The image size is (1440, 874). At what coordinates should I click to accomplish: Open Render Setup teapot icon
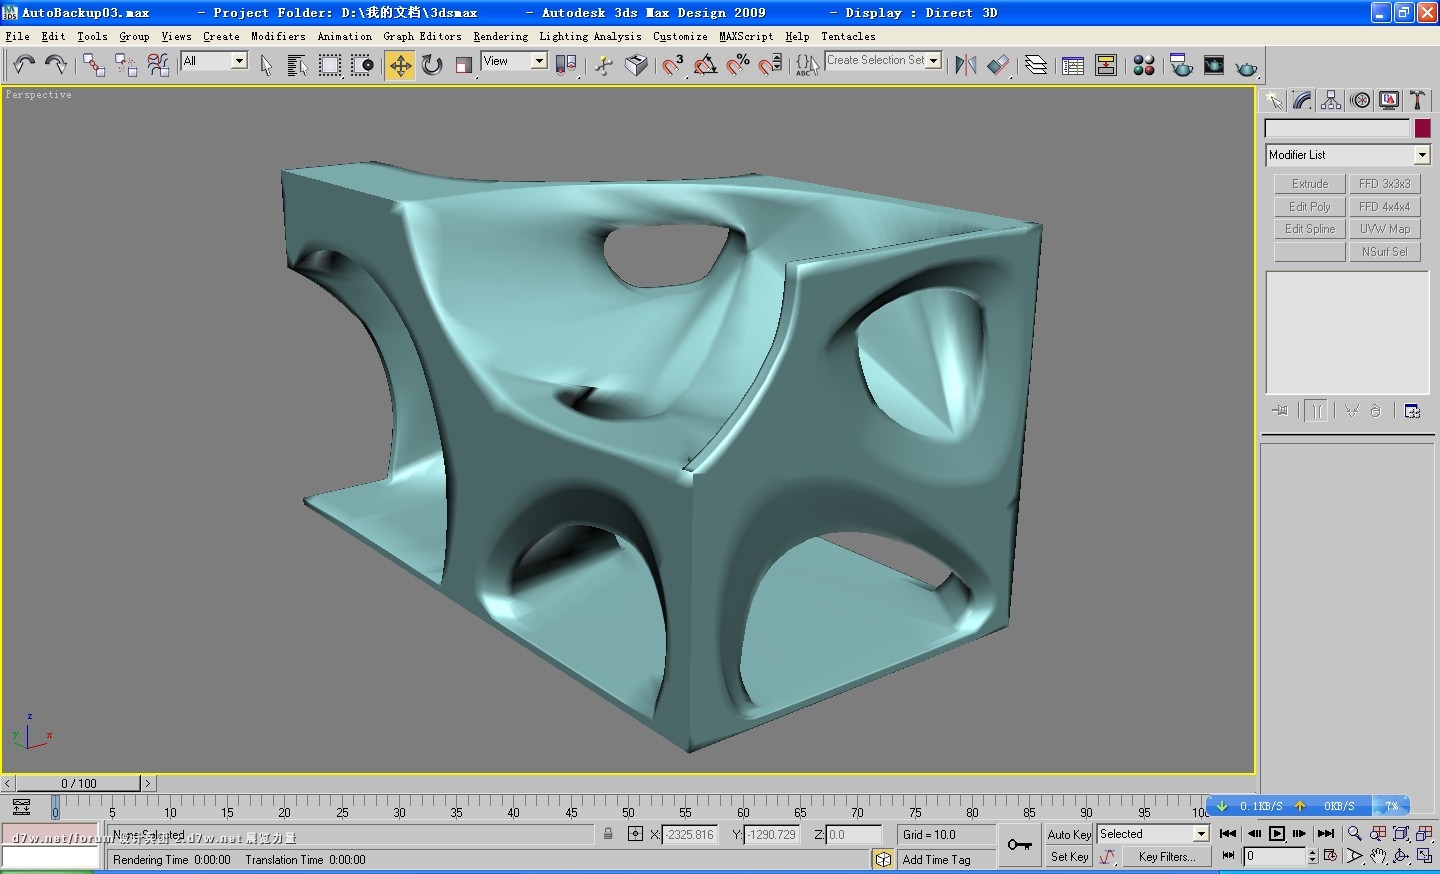tap(1181, 65)
